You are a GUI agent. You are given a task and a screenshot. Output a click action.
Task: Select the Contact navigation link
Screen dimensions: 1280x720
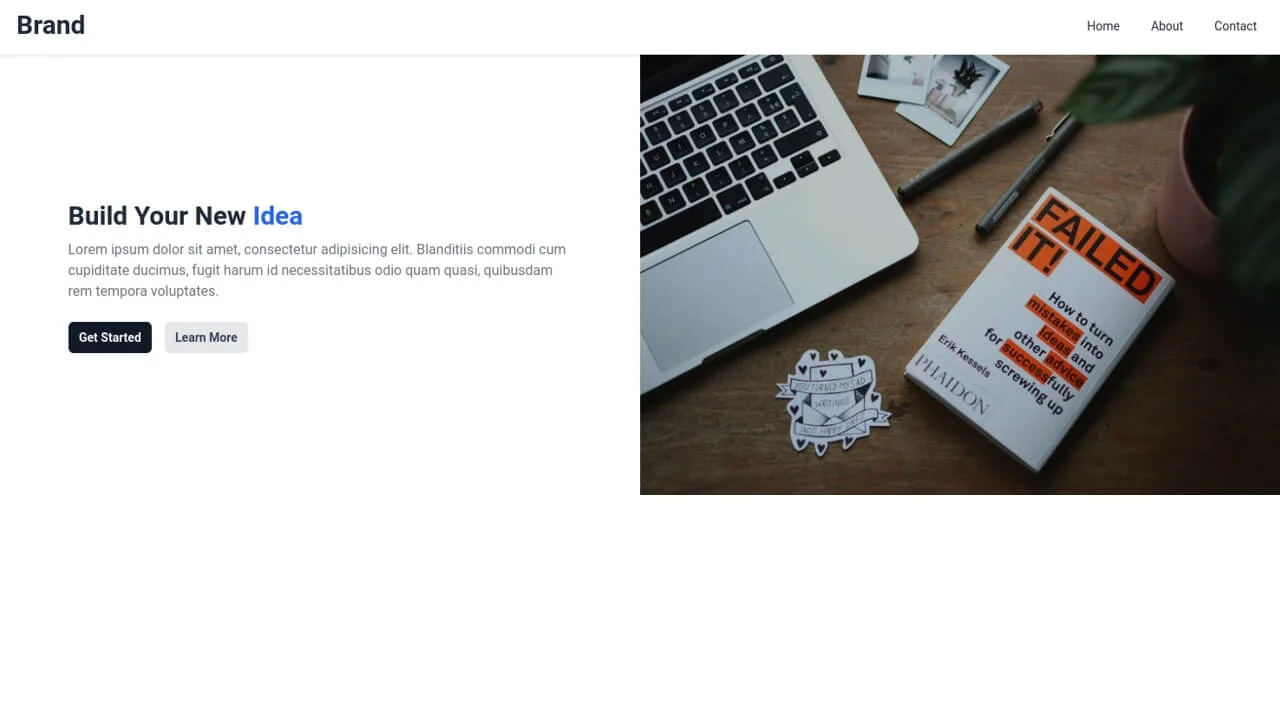pos(1235,26)
